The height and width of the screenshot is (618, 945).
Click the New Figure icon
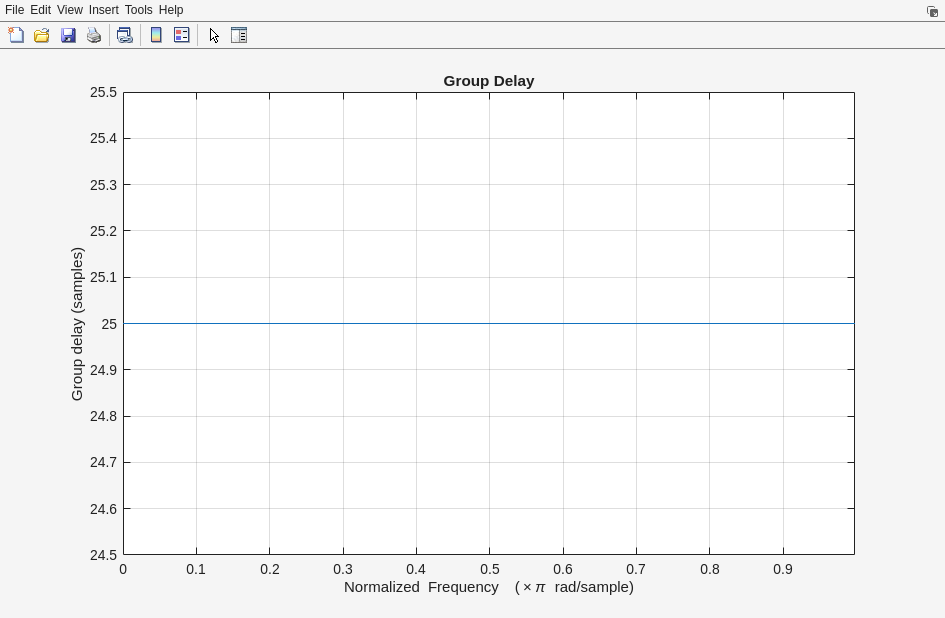click(16, 35)
